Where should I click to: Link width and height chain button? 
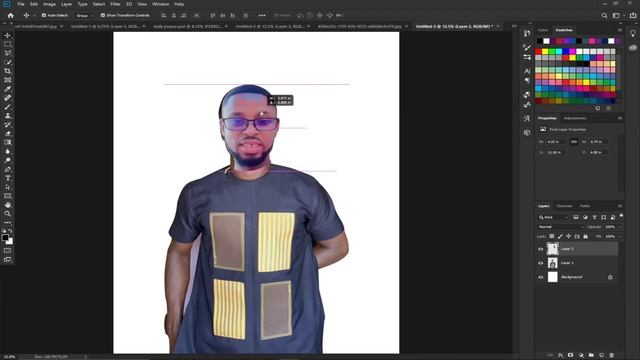click(574, 142)
